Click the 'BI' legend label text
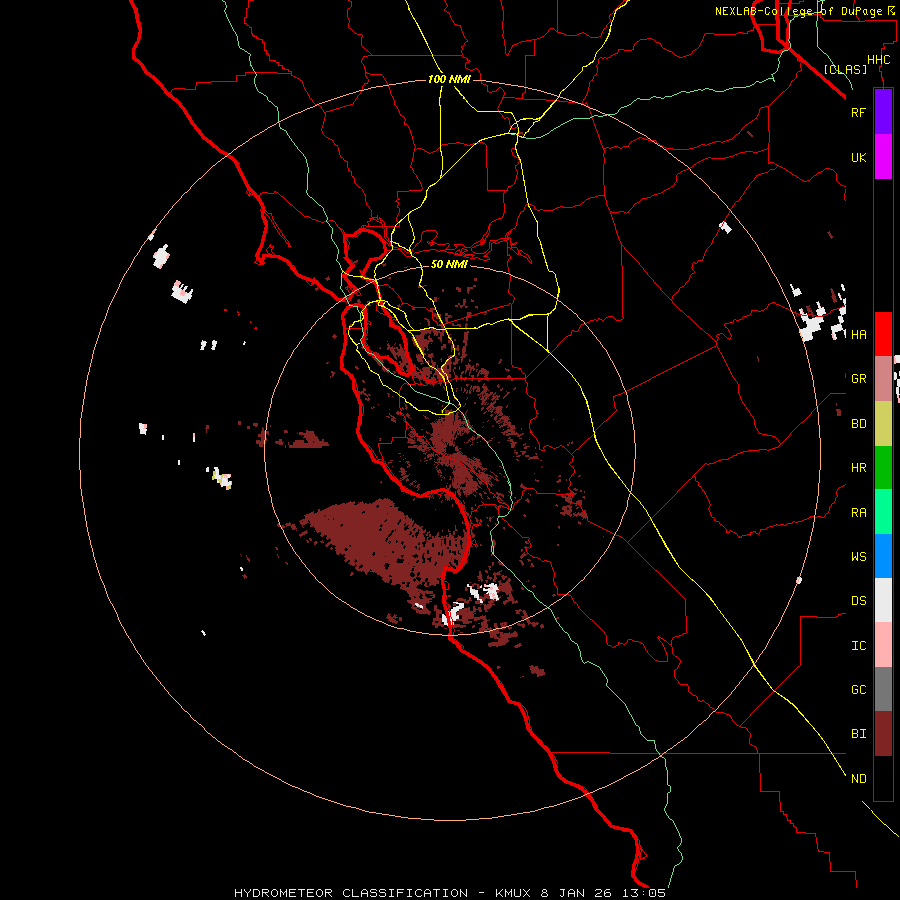The image size is (900, 900). click(x=858, y=734)
